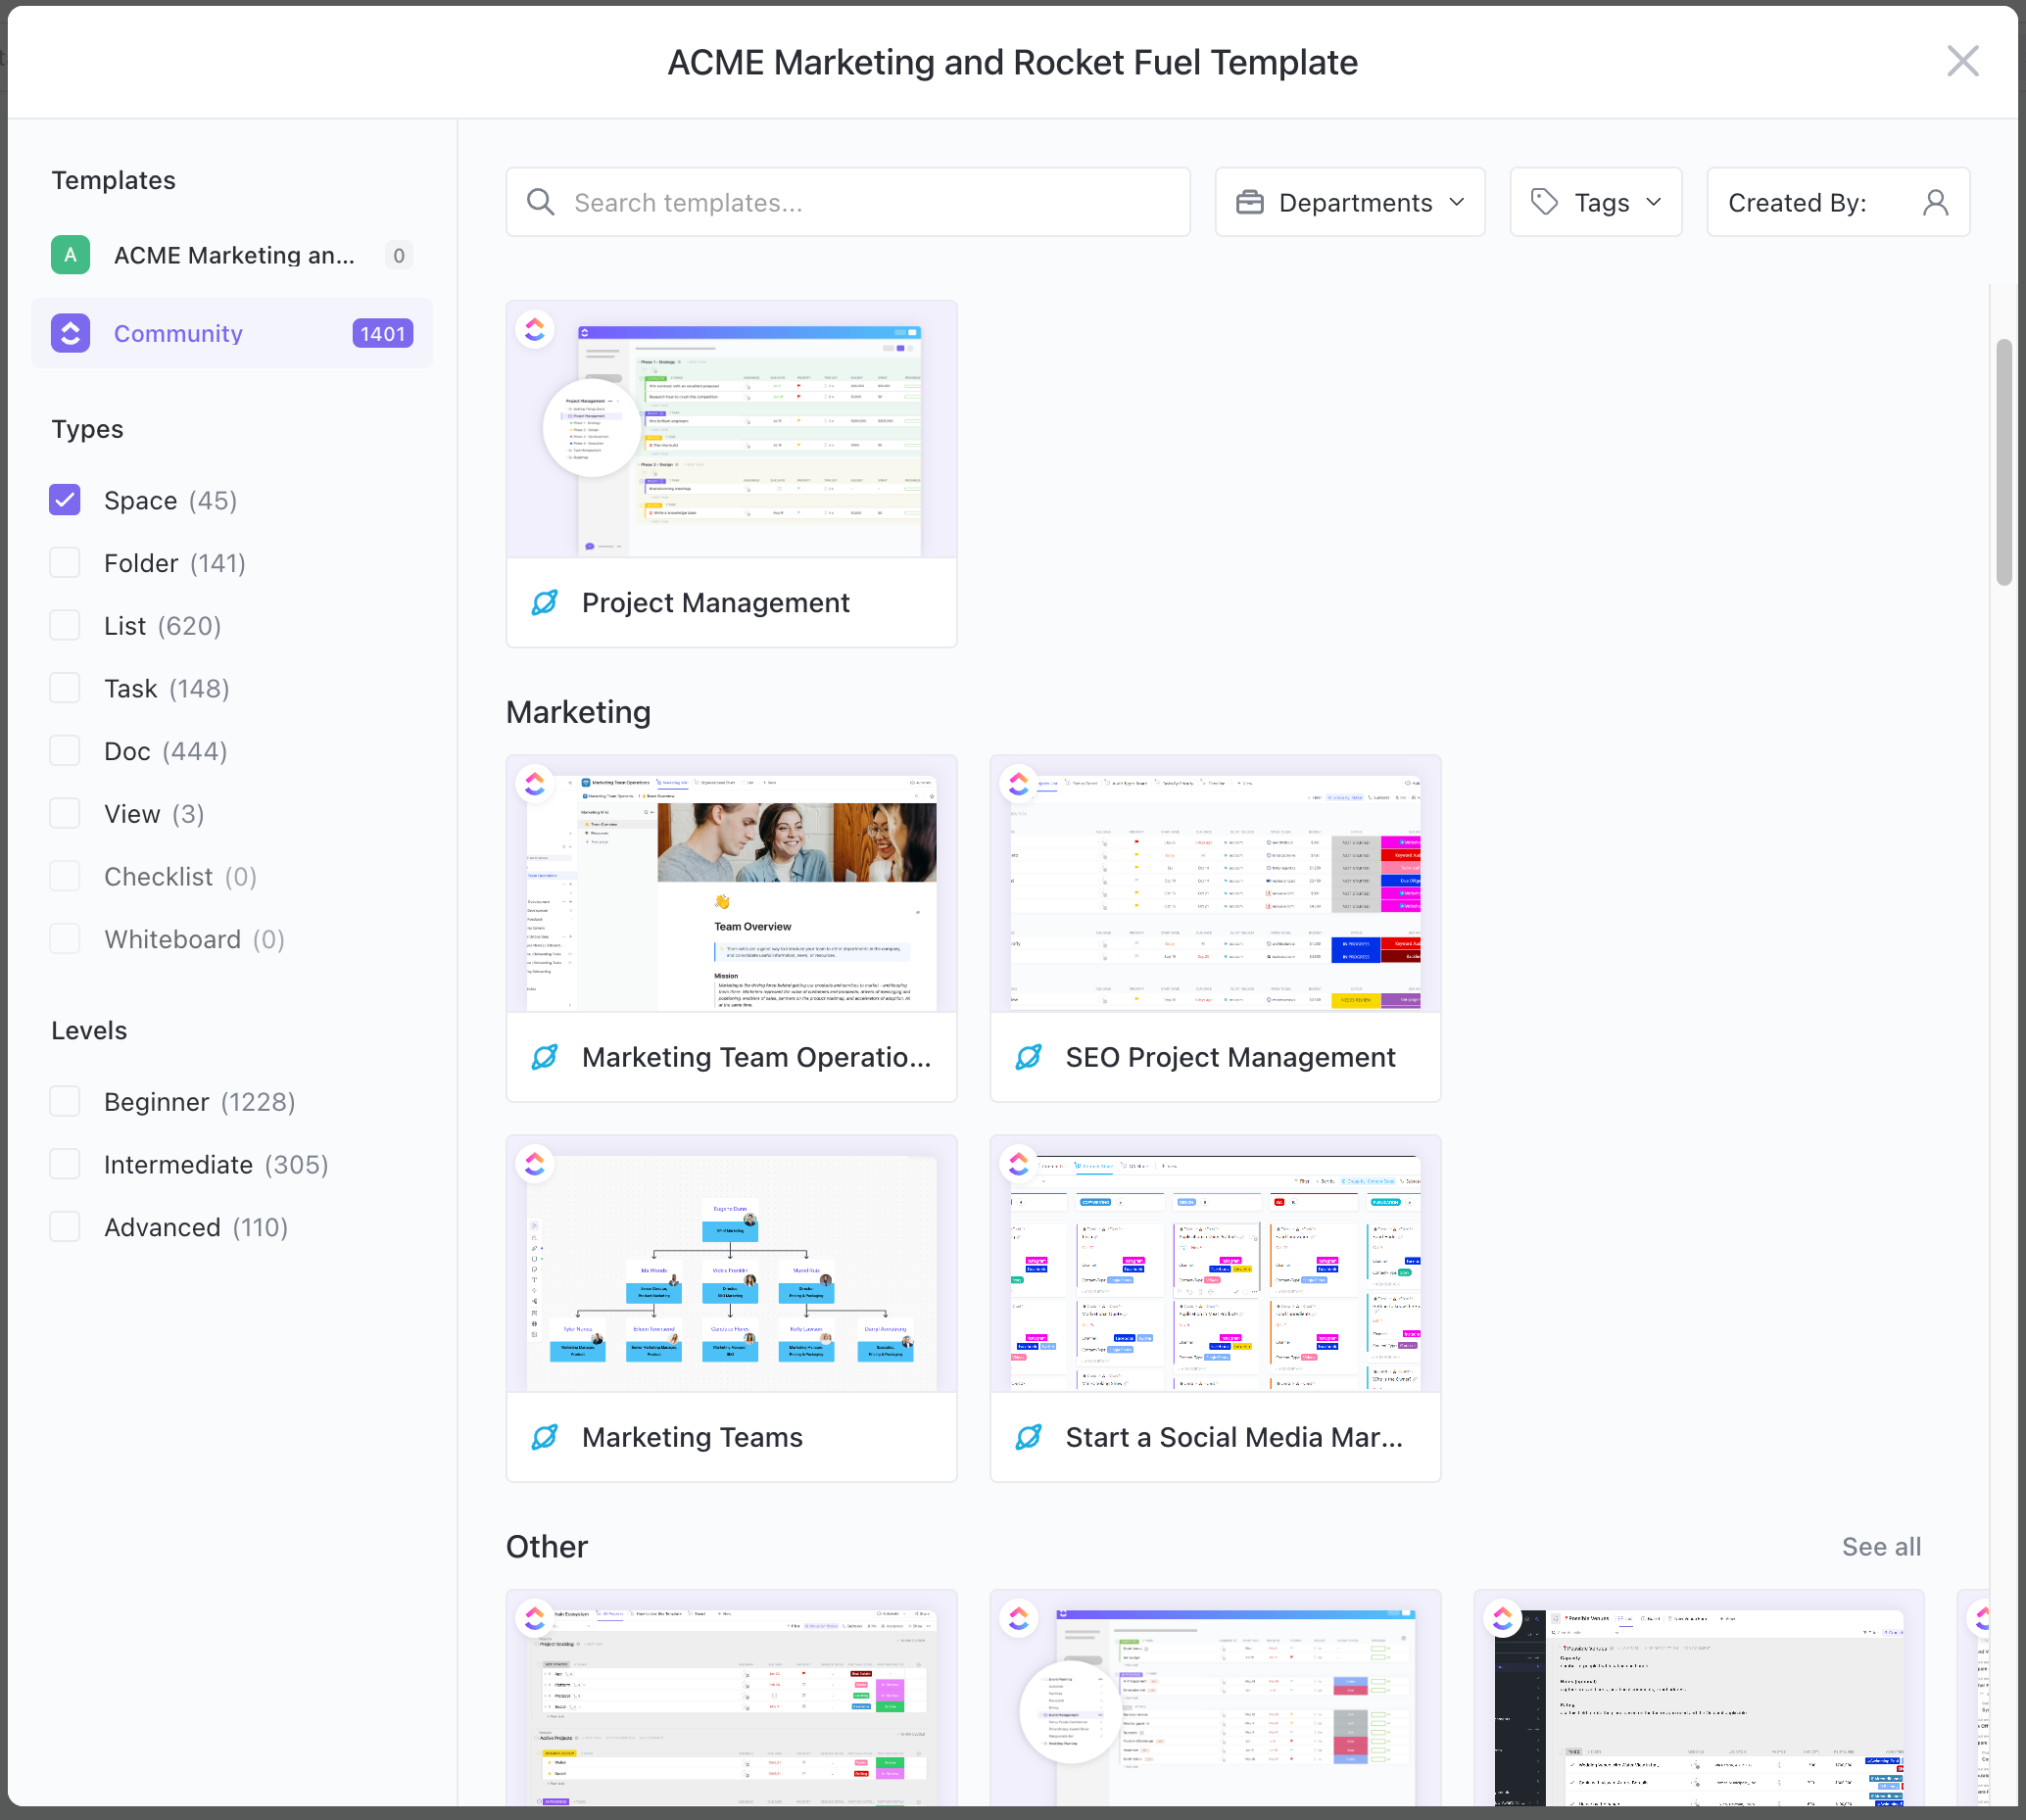The width and height of the screenshot is (2026, 1820).
Task: Click the tag icon in Tags filter
Action: (x=1544, y=202)
